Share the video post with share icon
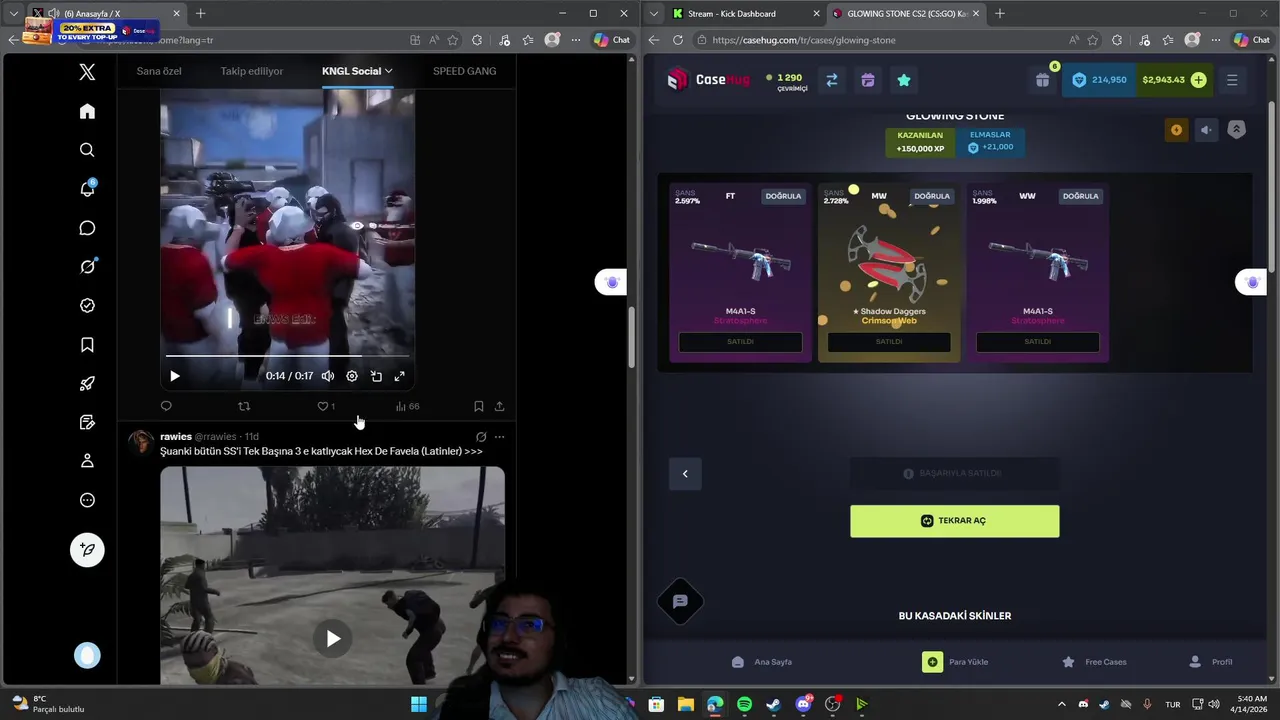 499,406
